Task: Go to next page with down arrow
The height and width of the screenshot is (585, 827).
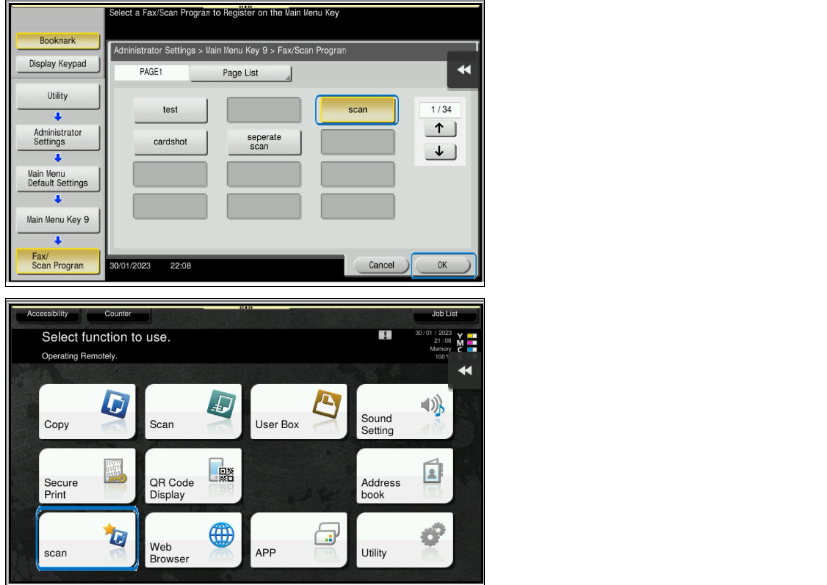Action: pos(440,151)
